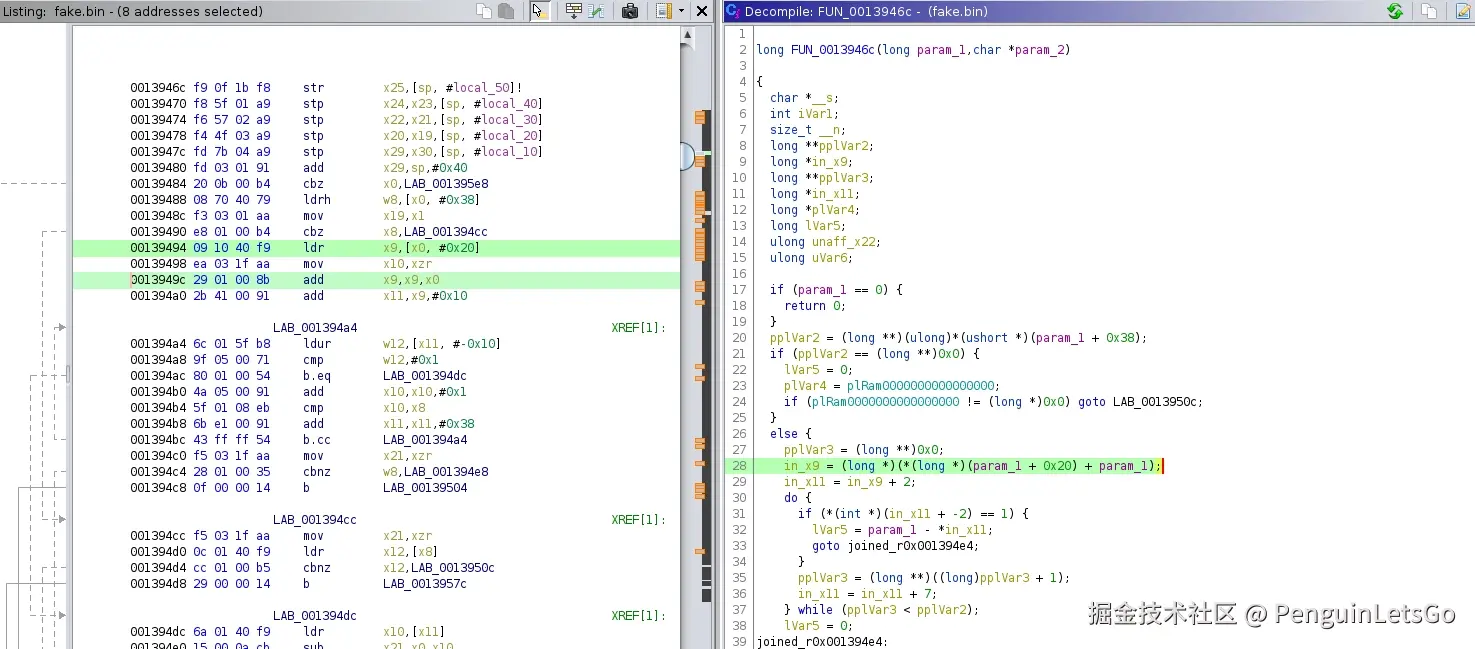Re-decompile using the green refresh icon

(1395, 11)
